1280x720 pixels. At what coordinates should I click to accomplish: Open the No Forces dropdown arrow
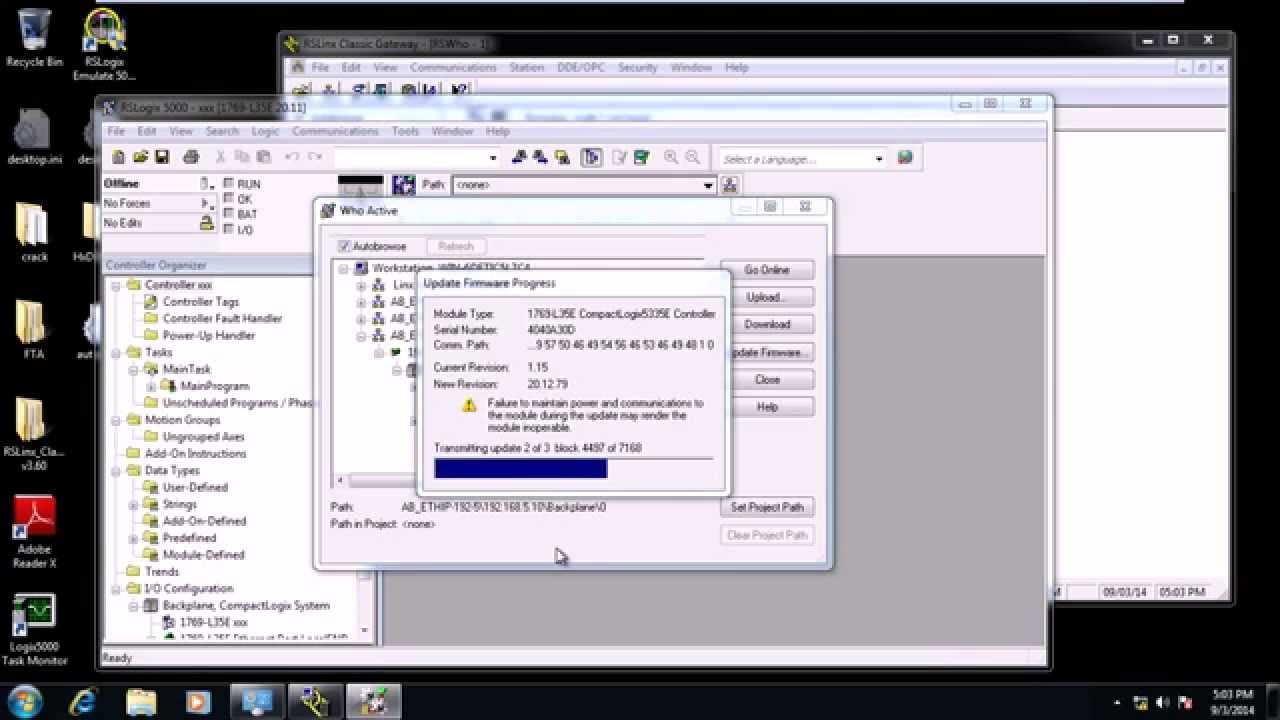(207, 203)
